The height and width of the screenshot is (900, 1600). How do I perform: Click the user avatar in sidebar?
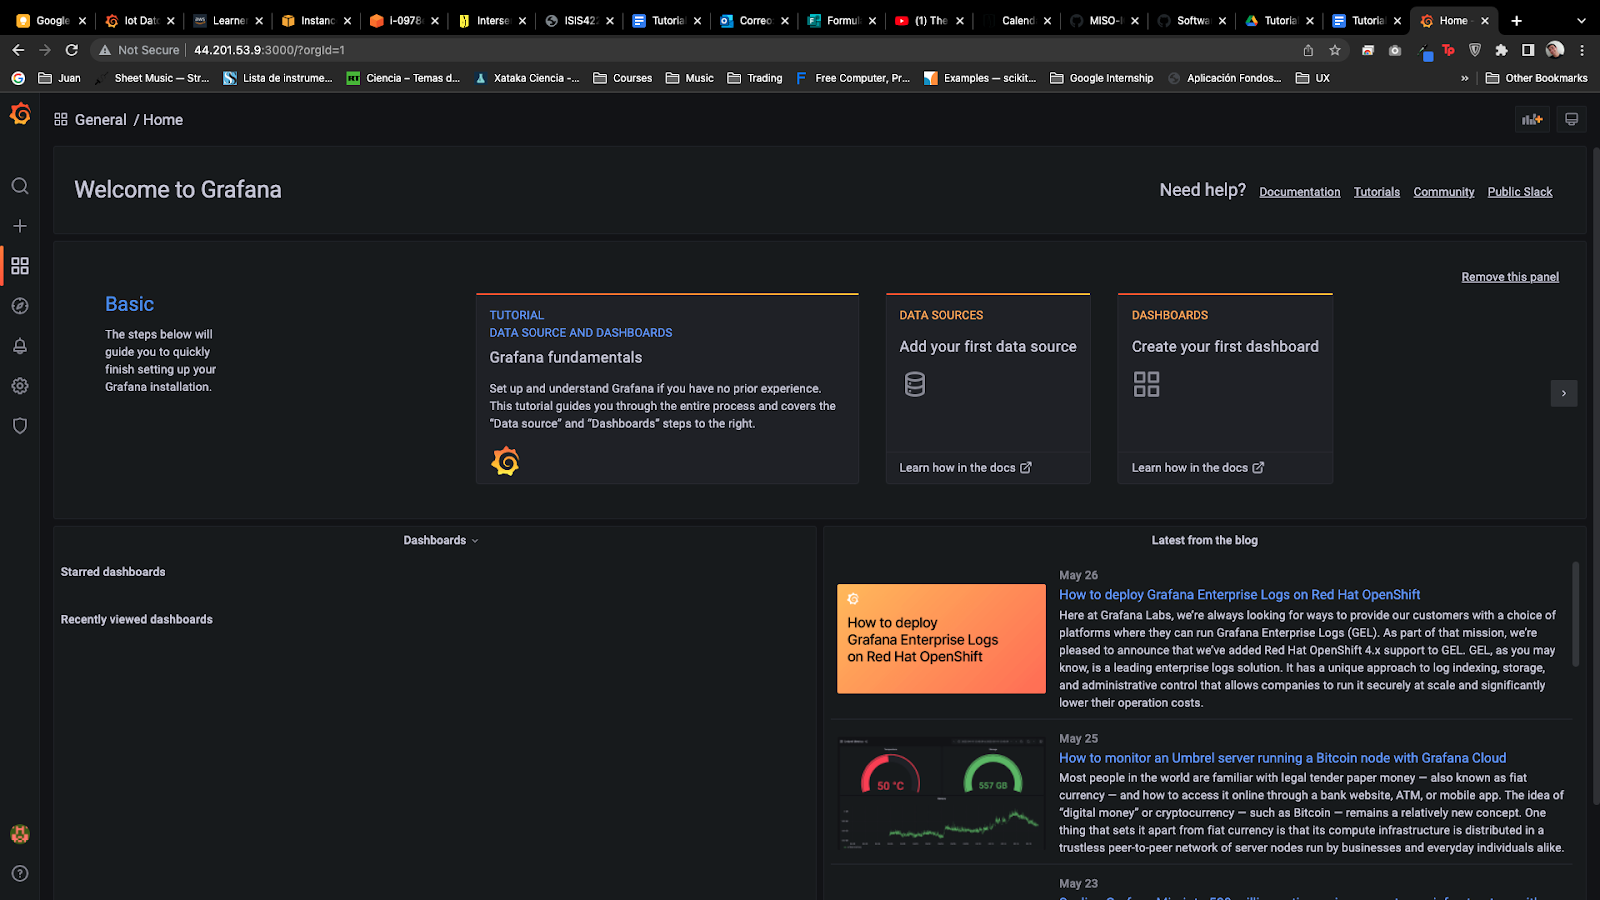(20, 834)
